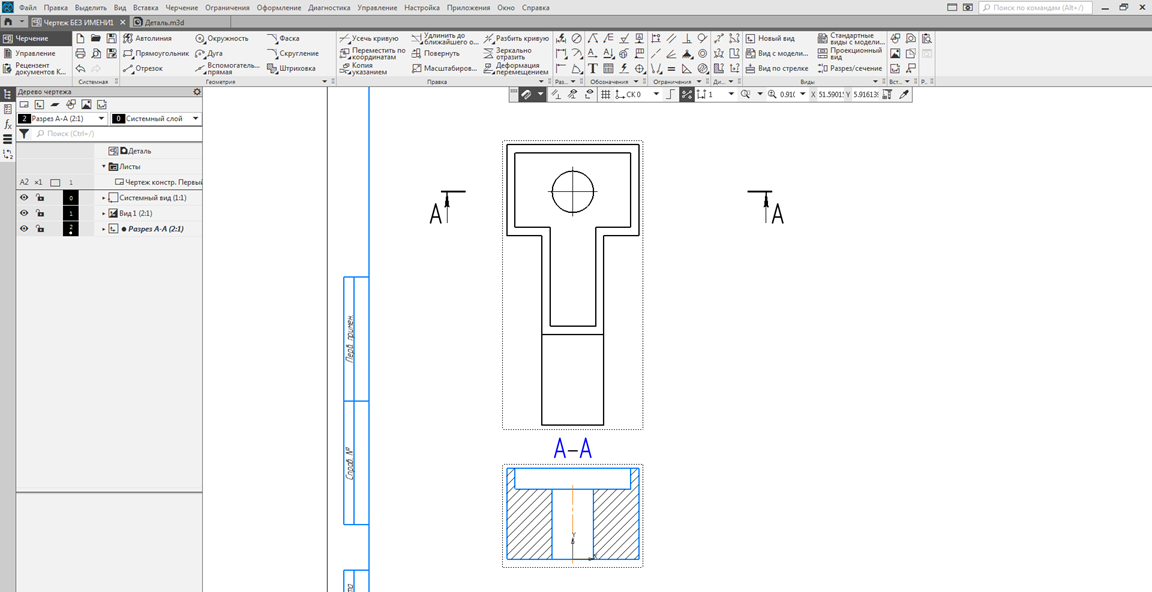The height and width of the screenshot is (592, 1152).
Task: Expand the Системный вид (1:1) tree node
Action: pos(104,198)
